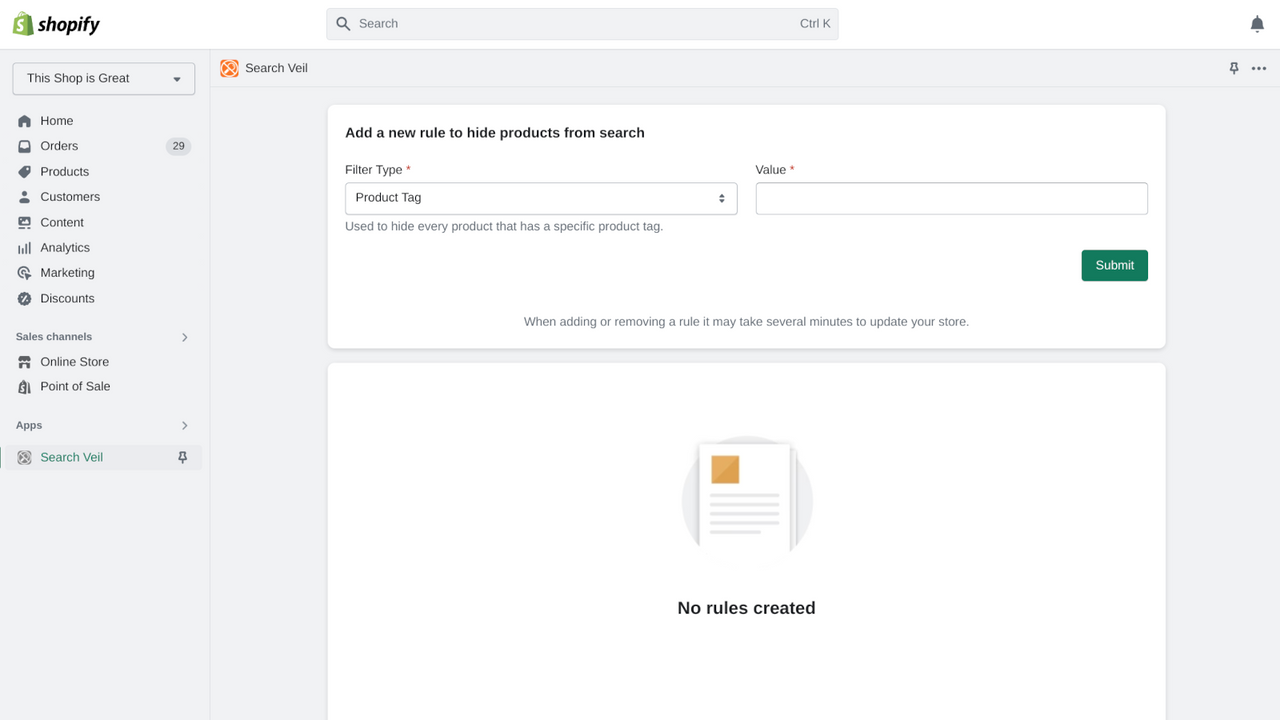Click the Customers person icon
Image resolution: width=1280 pixels, height=720 pixels.
point(25,197)
